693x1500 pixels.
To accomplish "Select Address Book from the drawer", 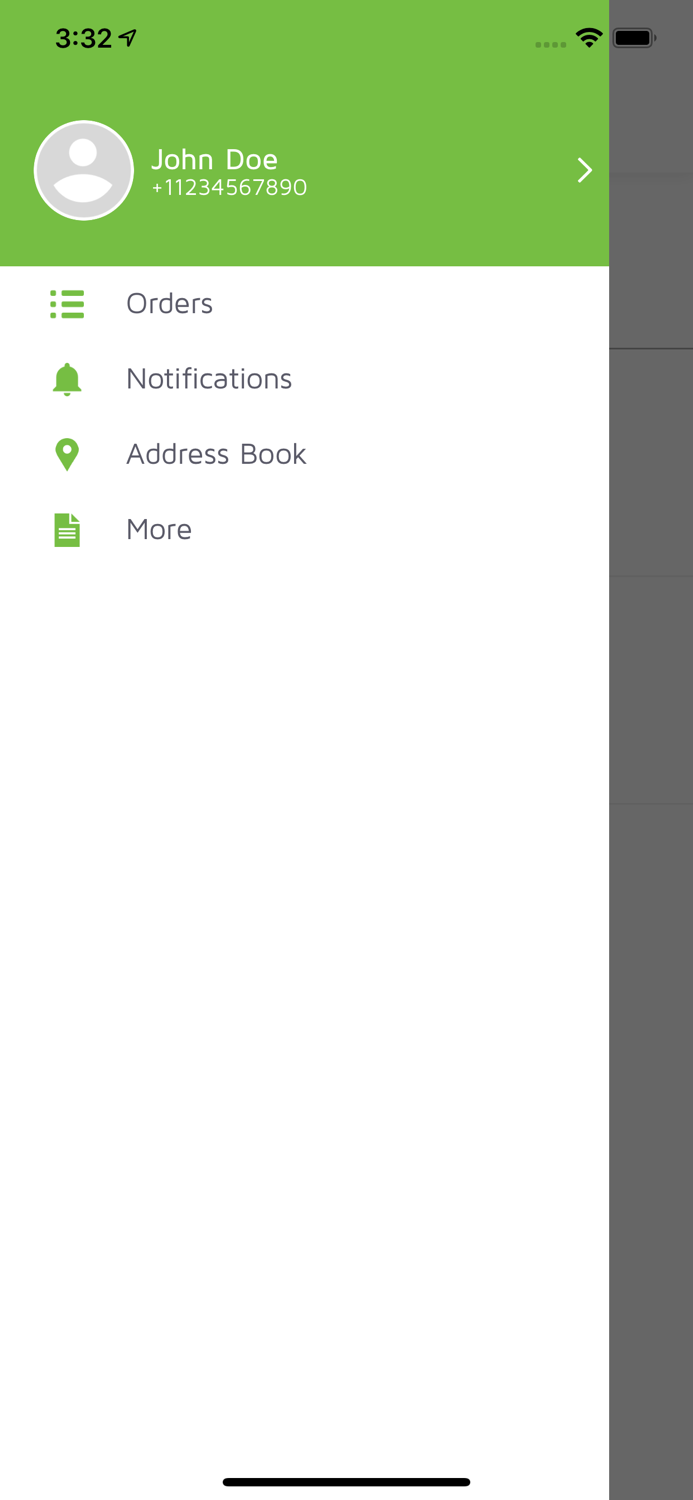I will coord(304,454).
